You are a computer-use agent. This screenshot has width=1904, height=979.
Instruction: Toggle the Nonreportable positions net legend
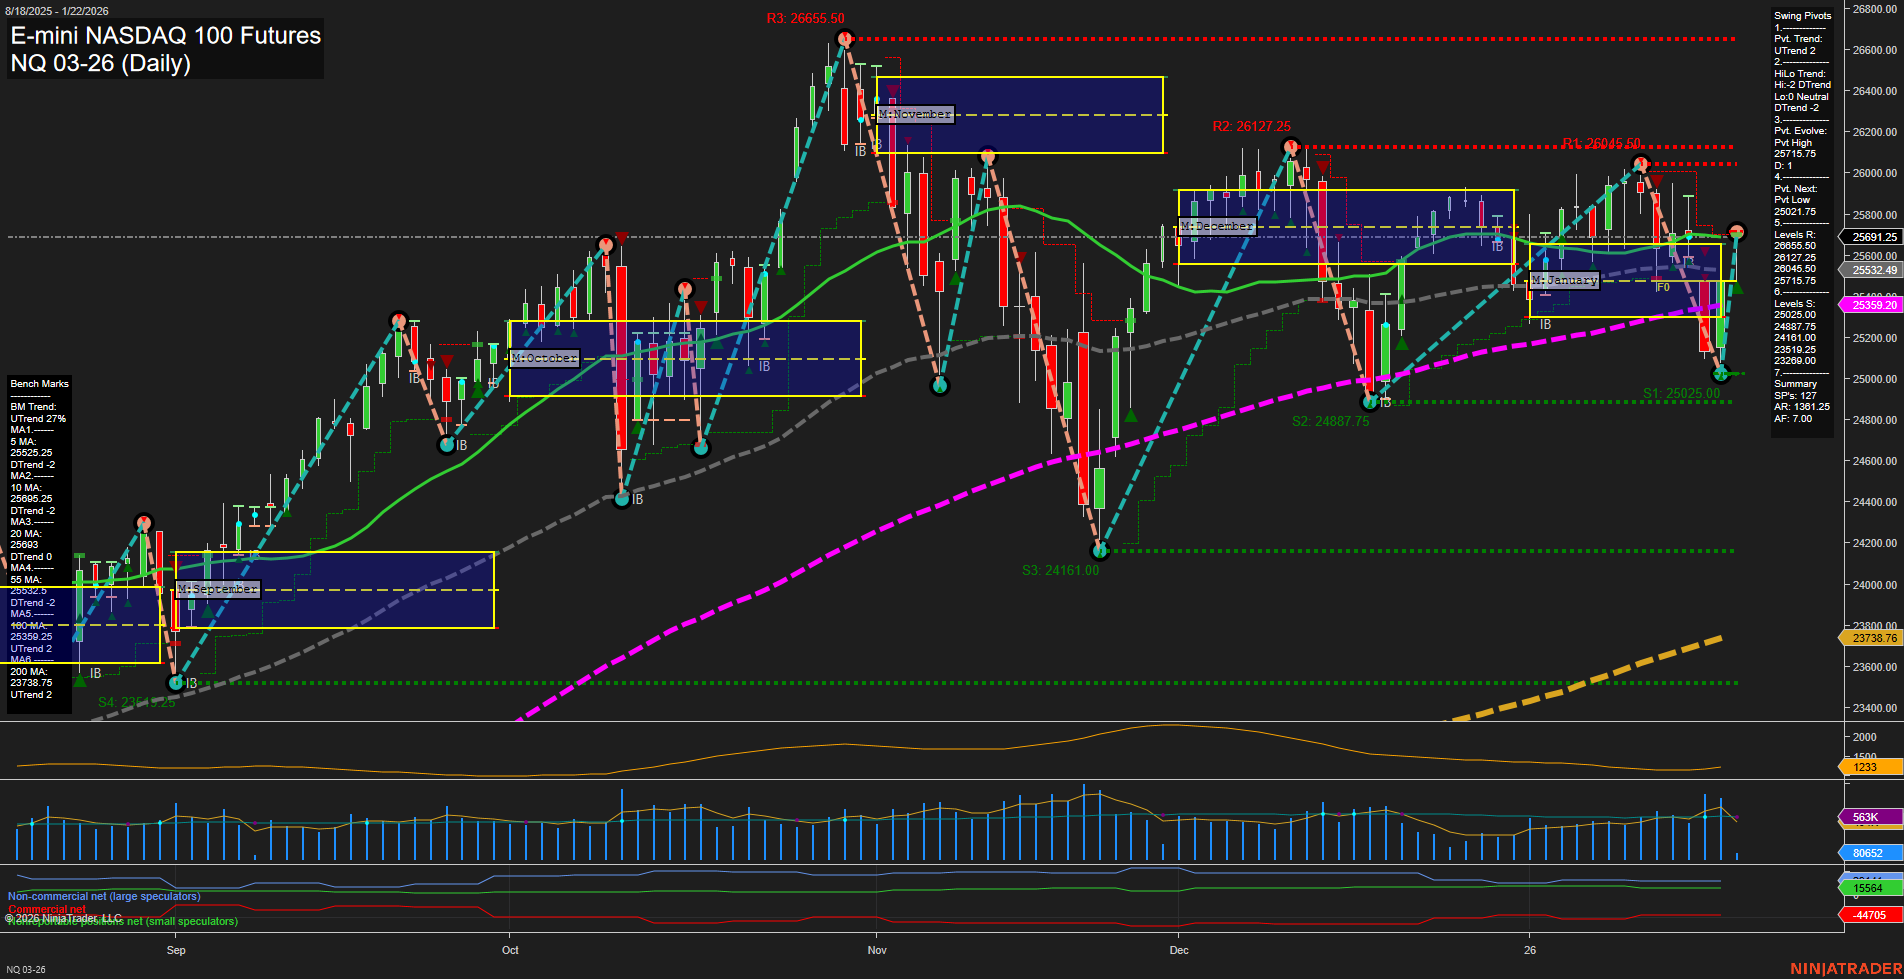(x=120, y=921)
